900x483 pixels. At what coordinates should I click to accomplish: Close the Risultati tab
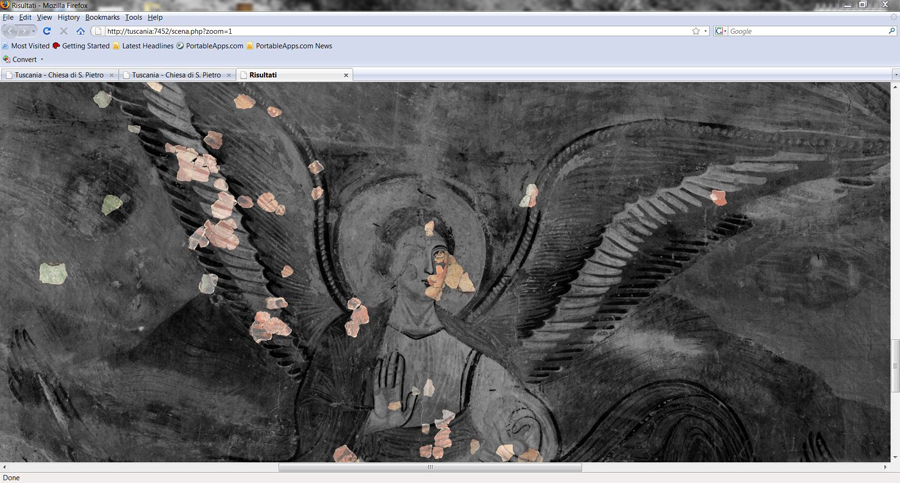346,75
